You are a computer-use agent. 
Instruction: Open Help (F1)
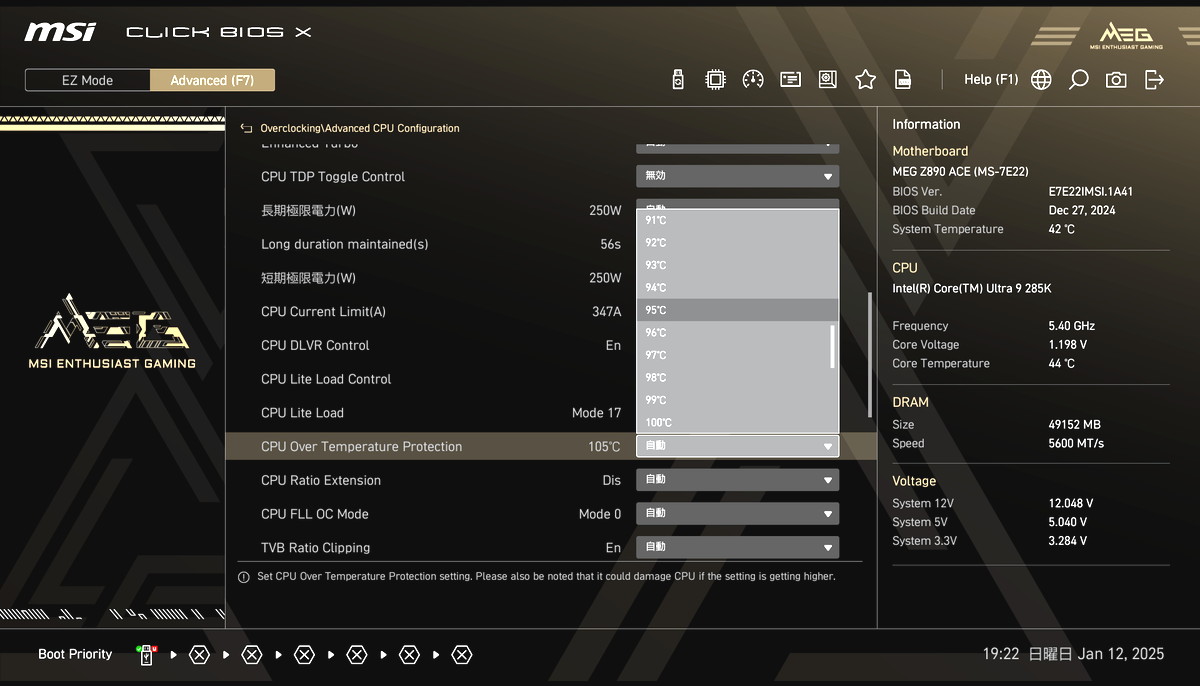(x=991, y=80)
